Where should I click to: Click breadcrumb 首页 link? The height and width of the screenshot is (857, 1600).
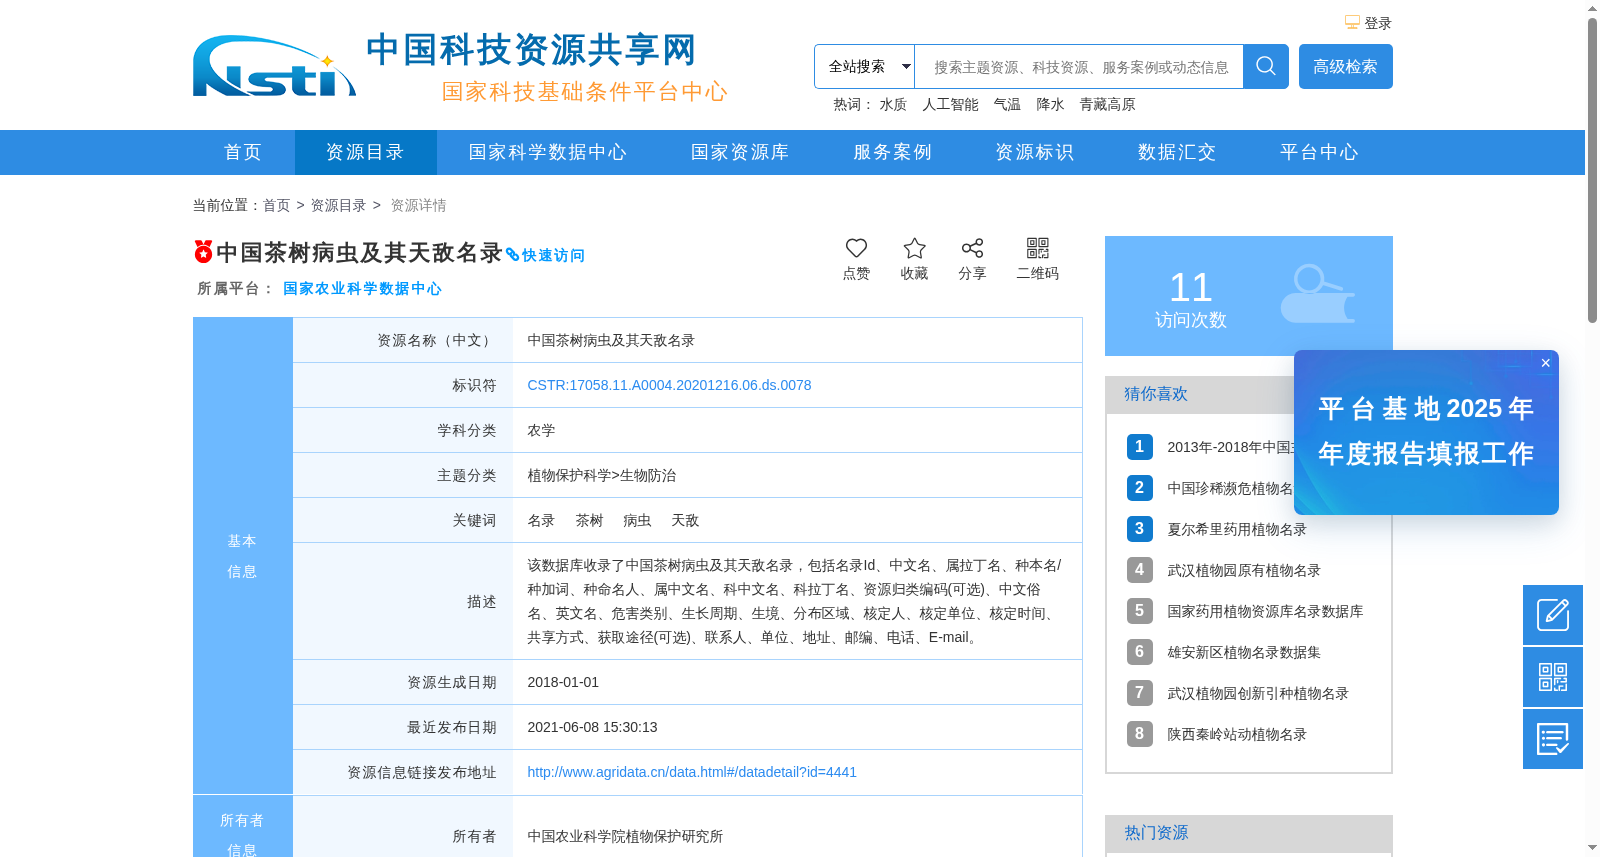pyautogui.click(x=276, y=205)
